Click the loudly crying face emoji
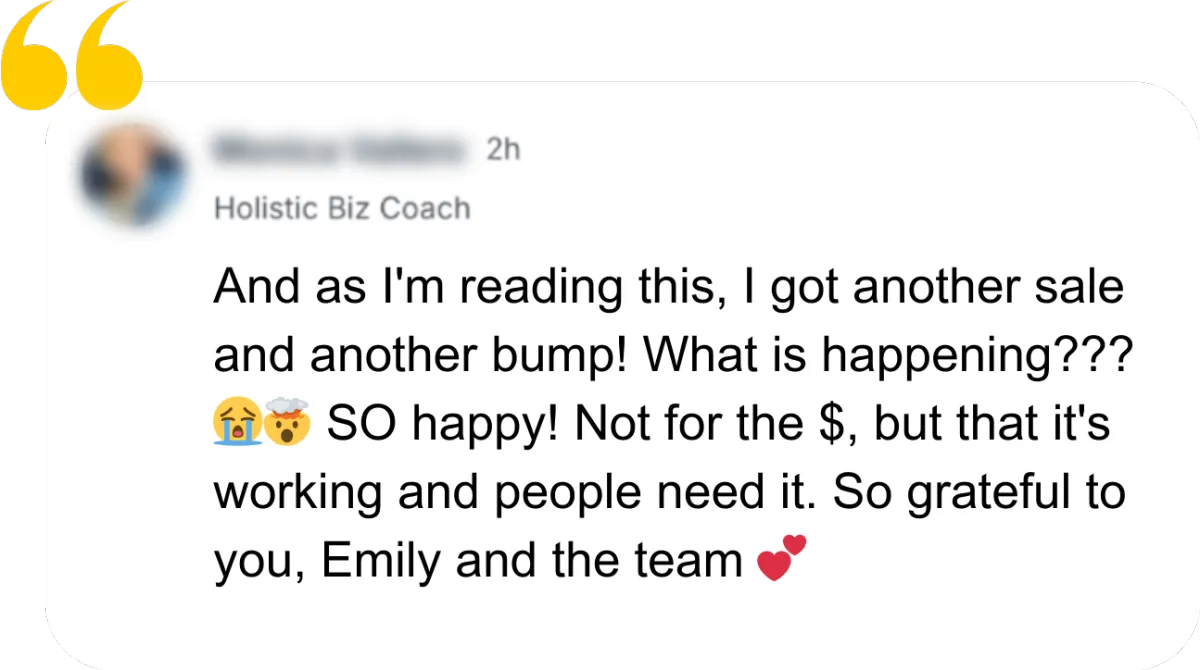 pos(238,425)
